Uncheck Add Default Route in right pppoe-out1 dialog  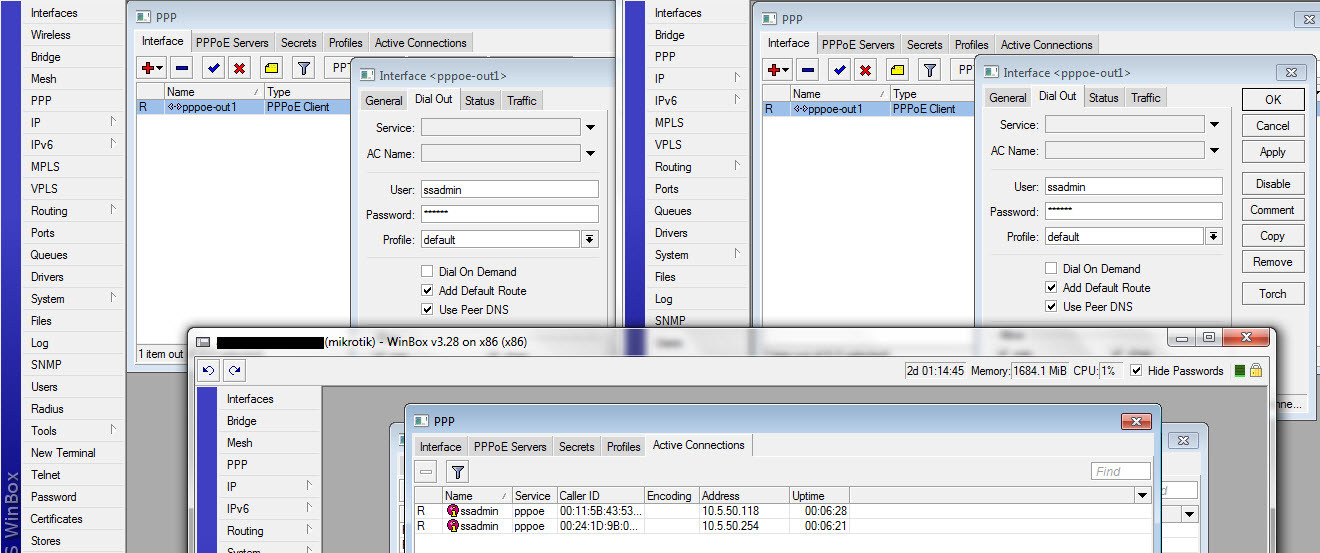1051,288
